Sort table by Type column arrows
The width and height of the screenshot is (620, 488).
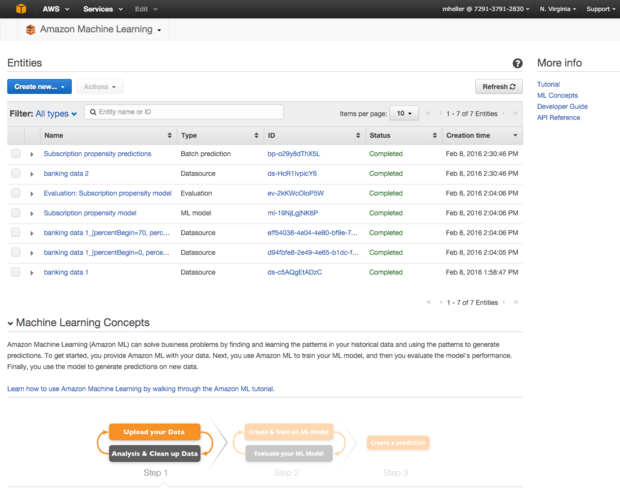click(256, 135)
